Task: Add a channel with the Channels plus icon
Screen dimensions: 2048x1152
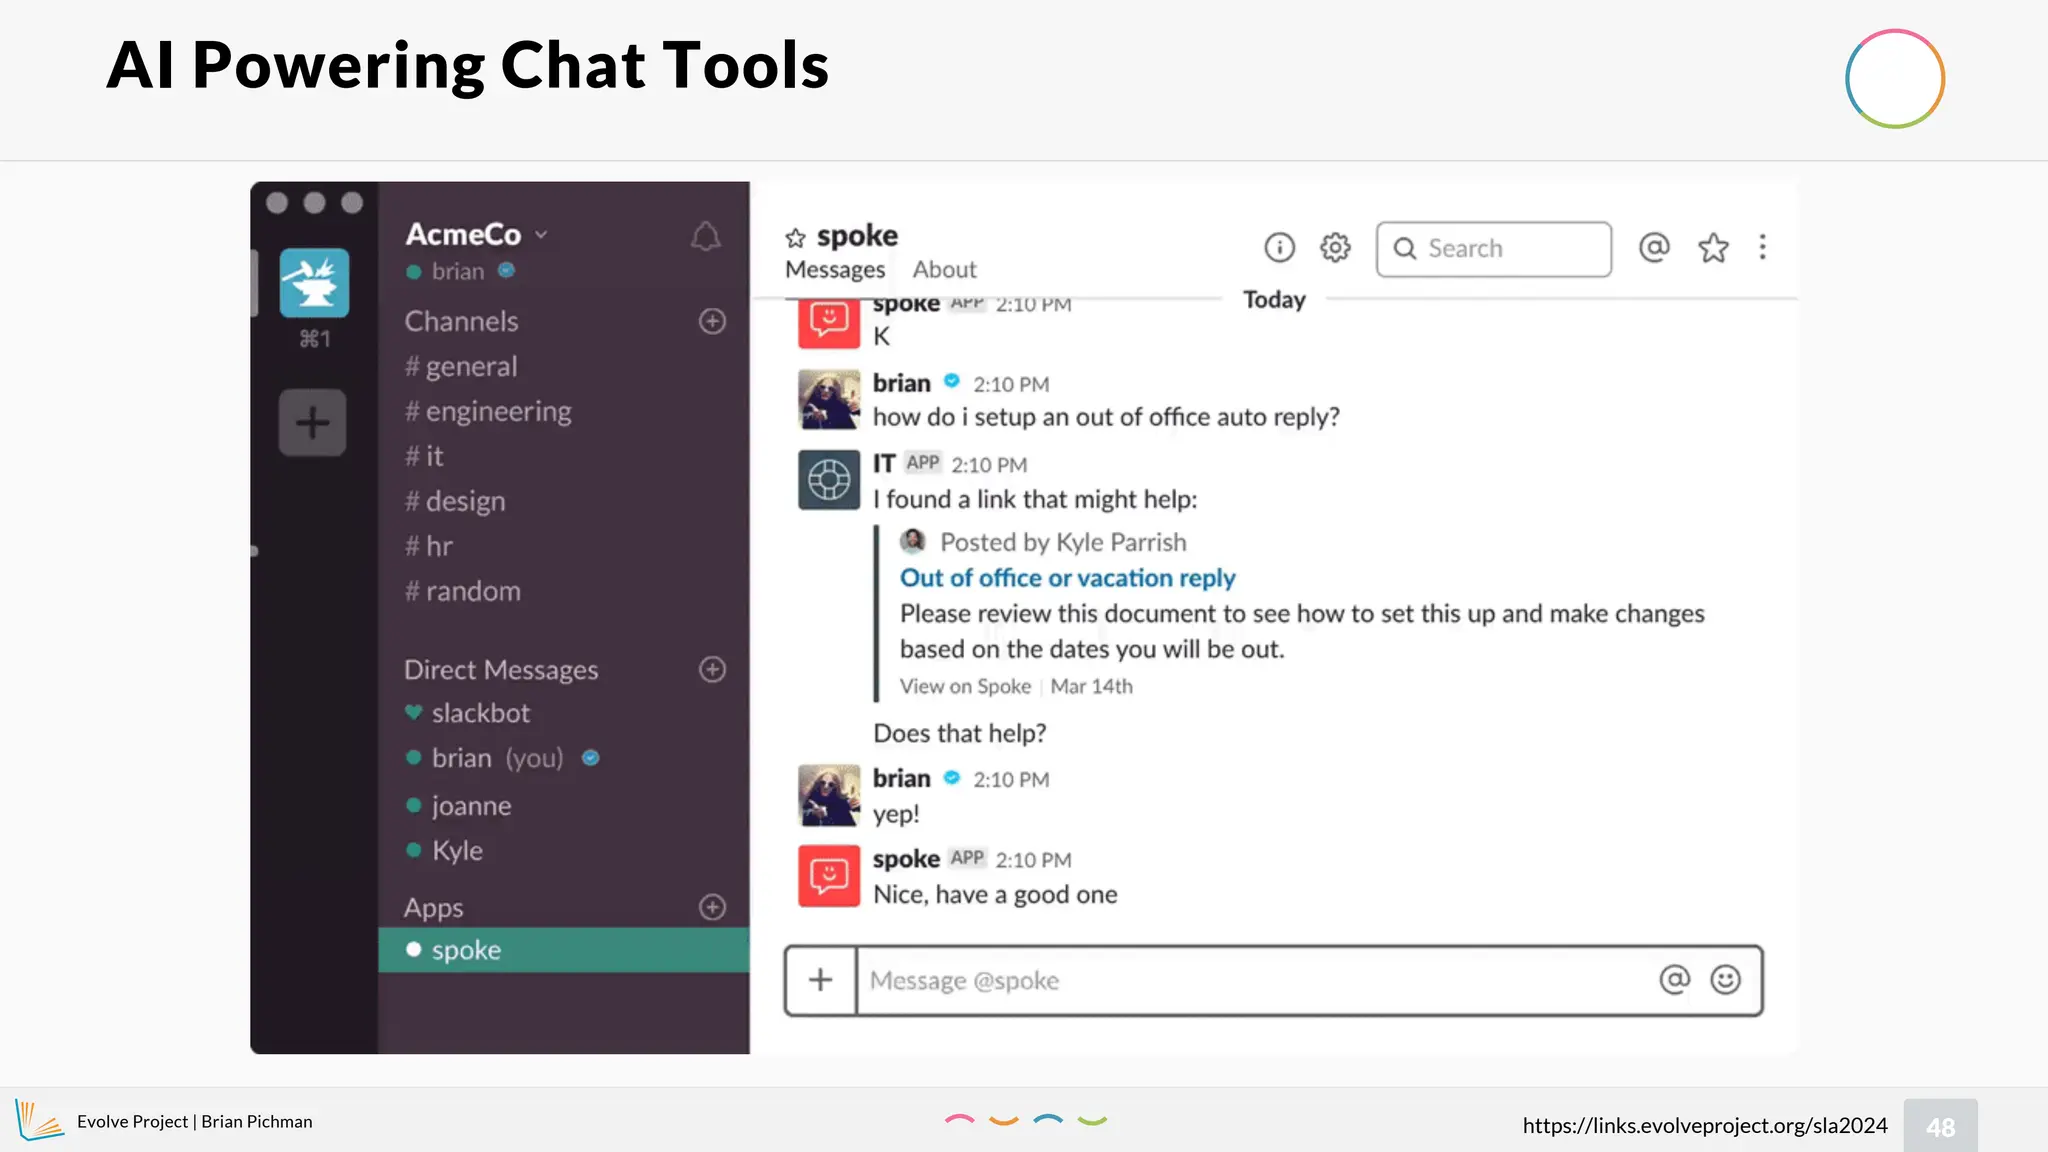Action: (x=712, y=321)
